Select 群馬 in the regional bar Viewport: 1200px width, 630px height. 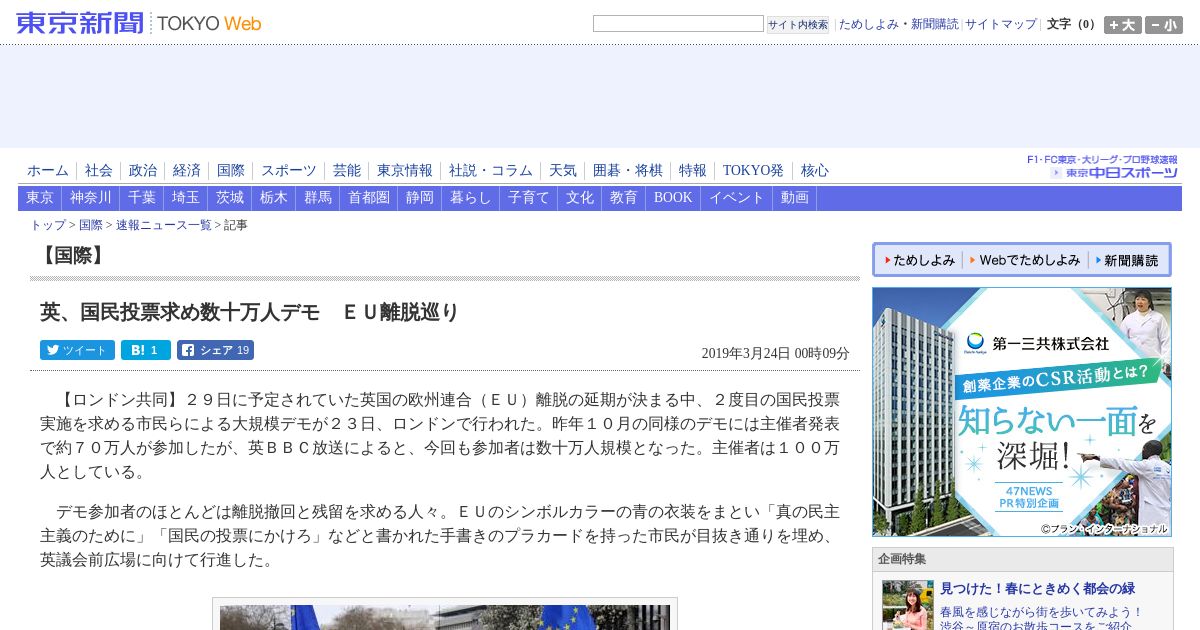(318, 198)
